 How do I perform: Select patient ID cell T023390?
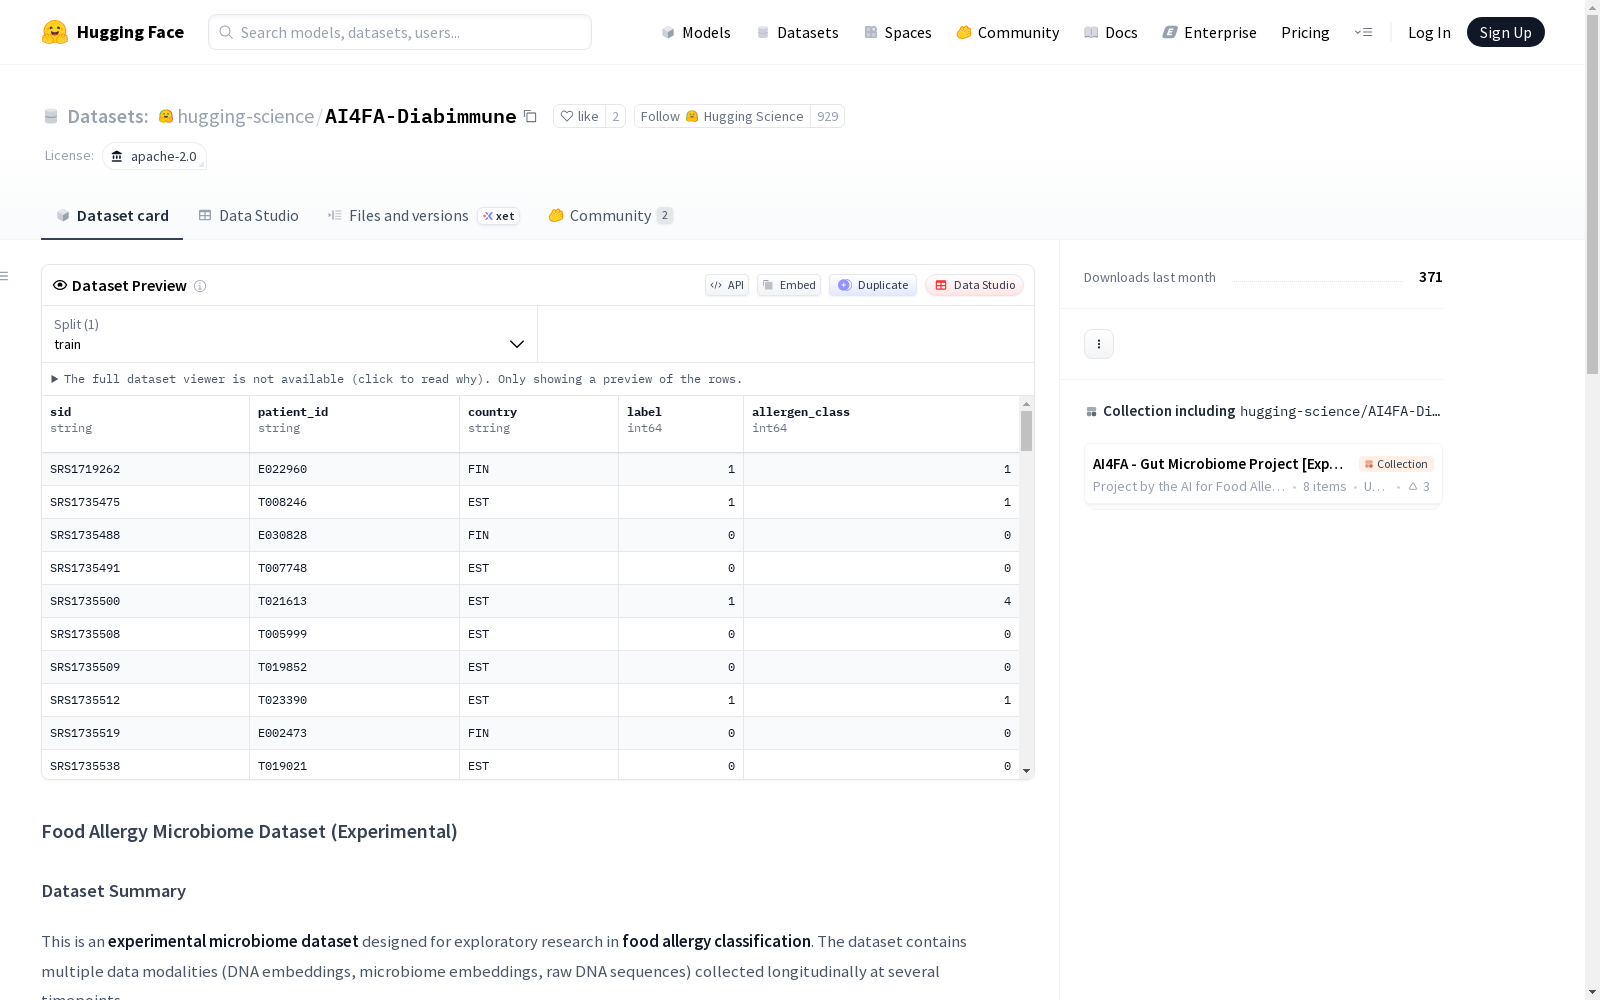354,700
